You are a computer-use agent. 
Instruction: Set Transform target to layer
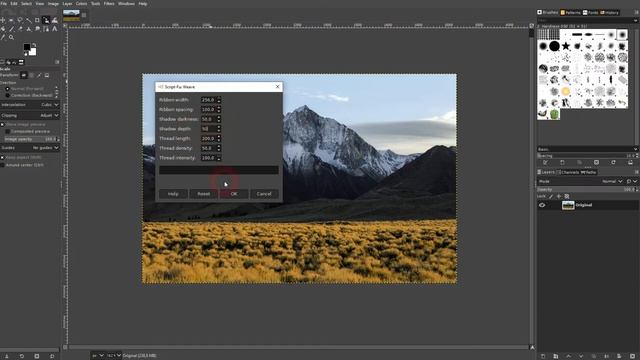coord(24,75)
